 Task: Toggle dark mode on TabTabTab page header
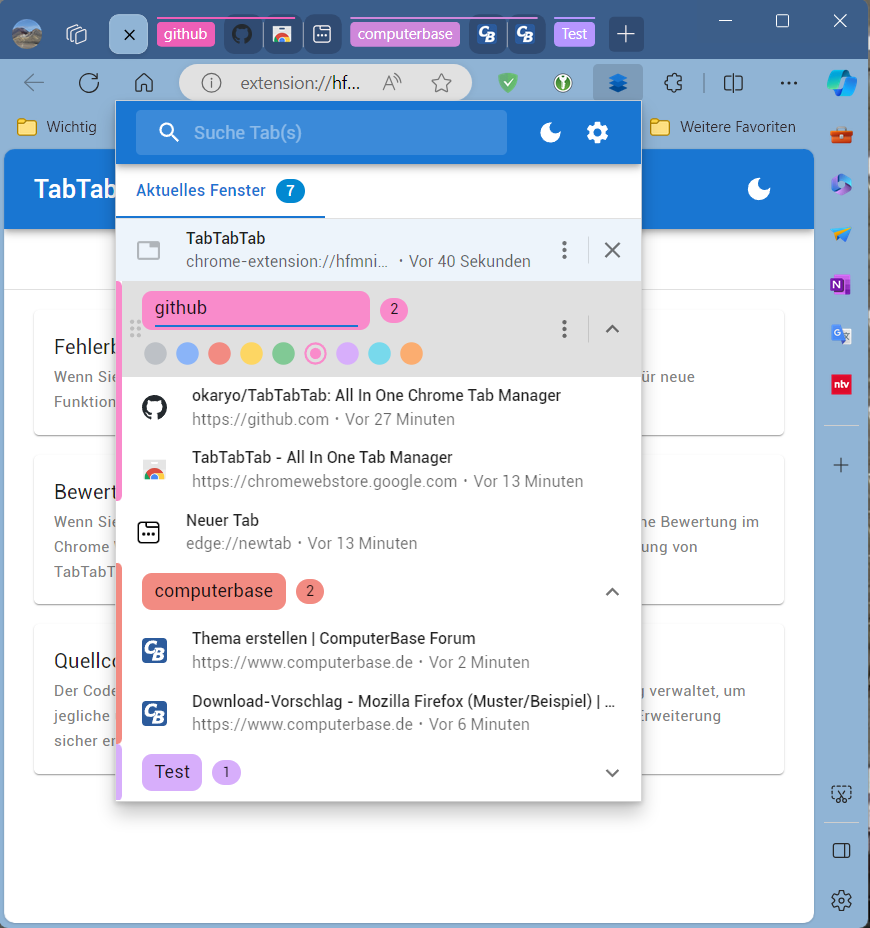point(759,189)
